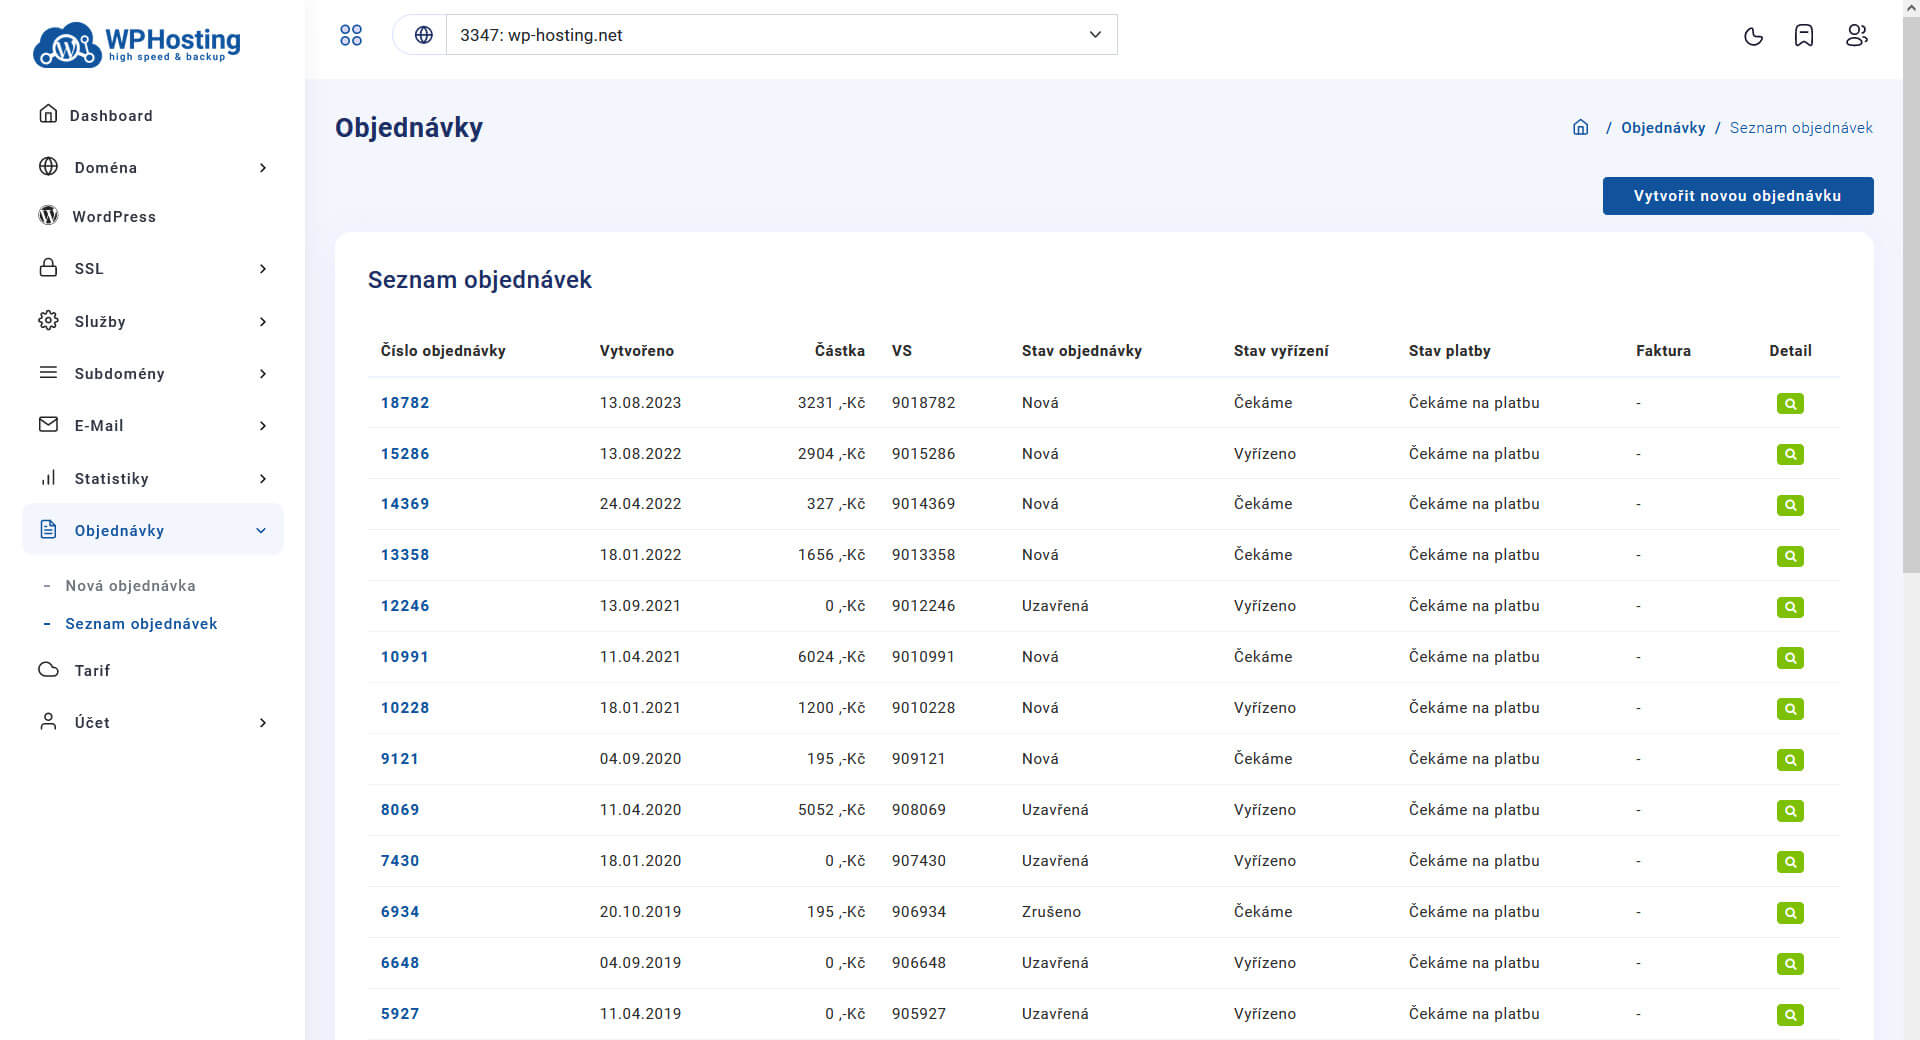Click the E-Mail envelope icon in sidebar
This screenshot has height=1040, width=1920.
(48, 424)
